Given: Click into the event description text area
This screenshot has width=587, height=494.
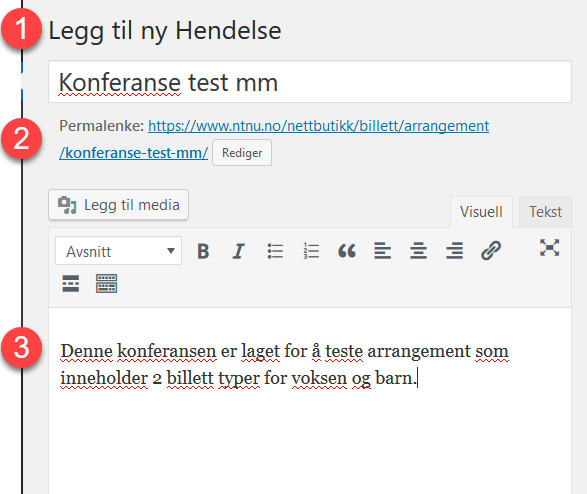Looking at the screenshot, I should pos(310,400).
